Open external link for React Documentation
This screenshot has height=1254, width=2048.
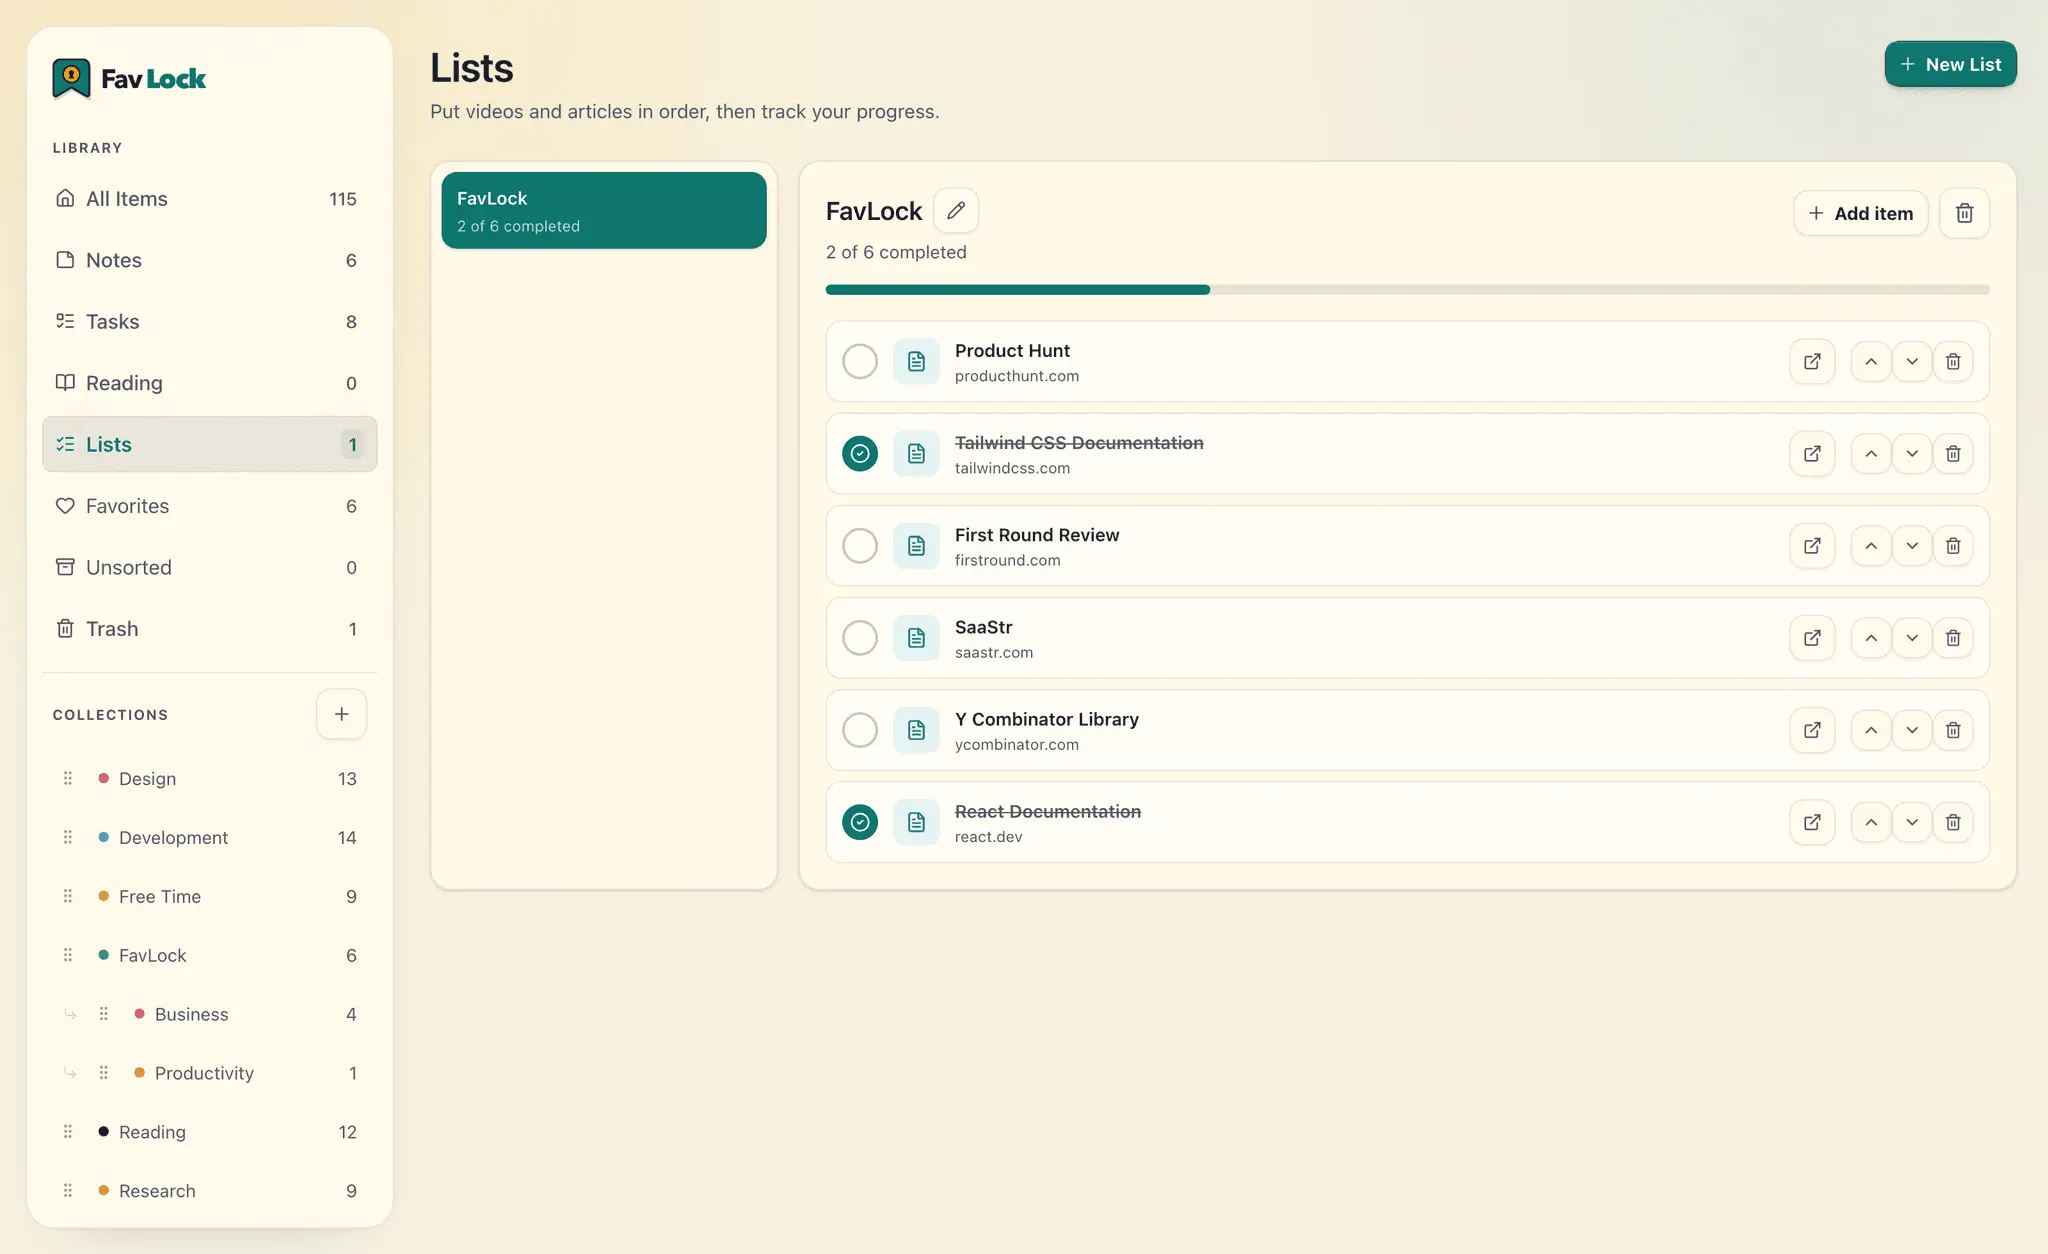pos(1812,822)
